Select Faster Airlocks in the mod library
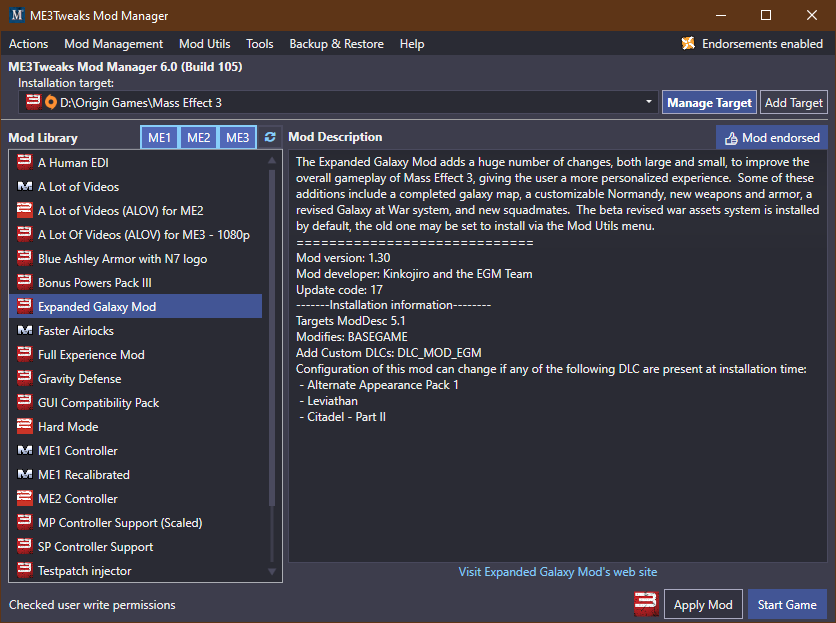The image size is (836, 623). tap(136, 330)
